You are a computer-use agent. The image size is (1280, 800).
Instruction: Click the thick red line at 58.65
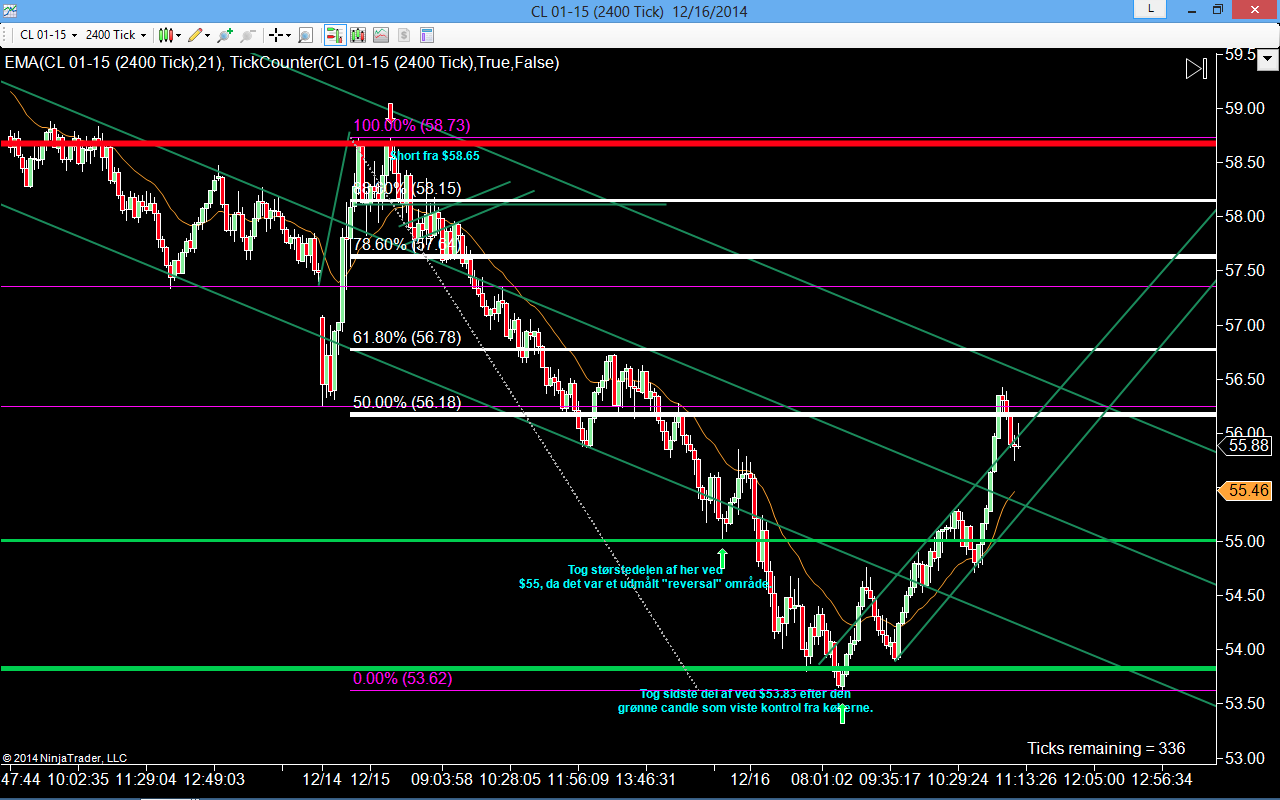[x=608, y=143]
